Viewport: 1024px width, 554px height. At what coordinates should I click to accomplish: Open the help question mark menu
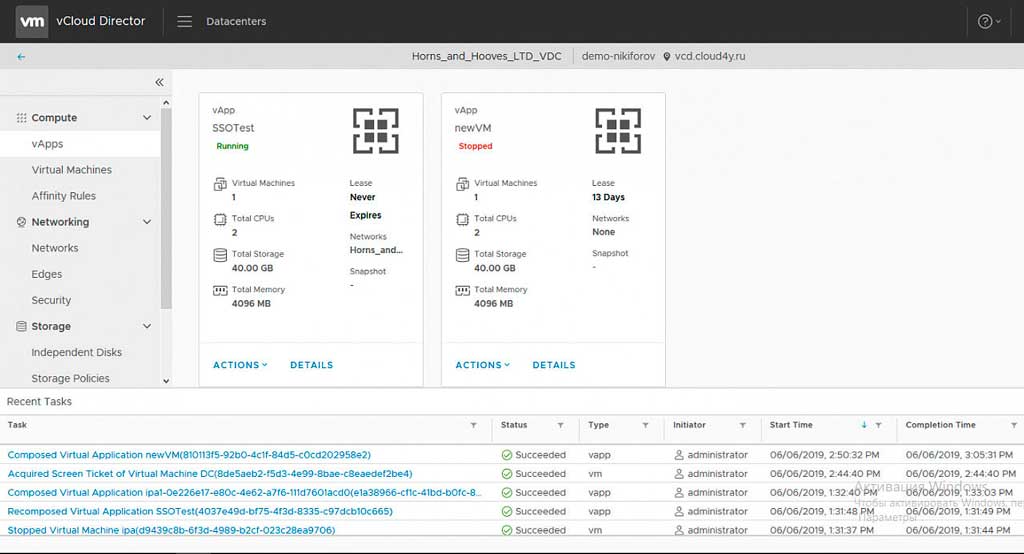pos(988,21)
